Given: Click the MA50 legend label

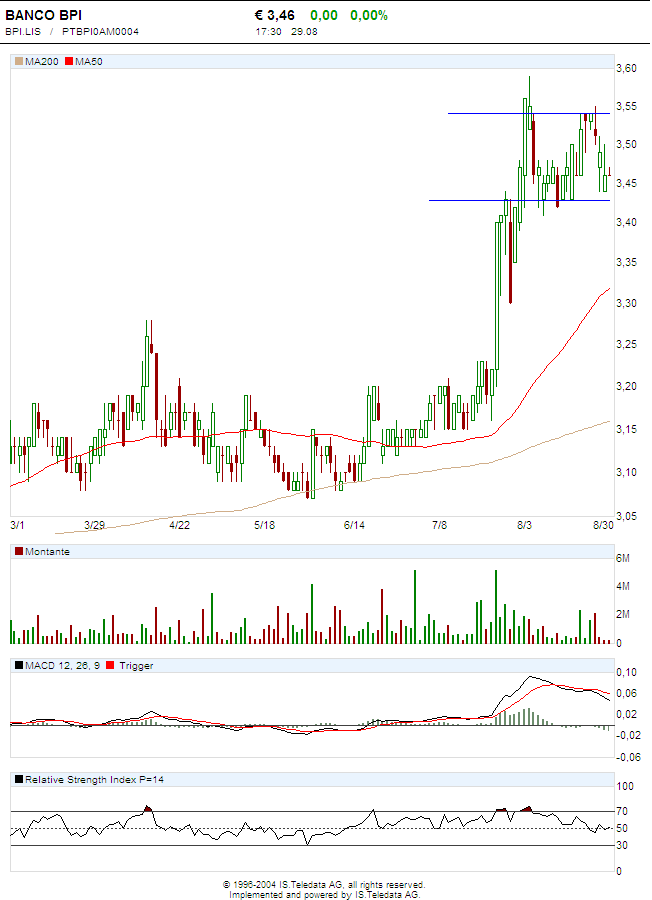Looking at the screenshot, I should (89, 61).
